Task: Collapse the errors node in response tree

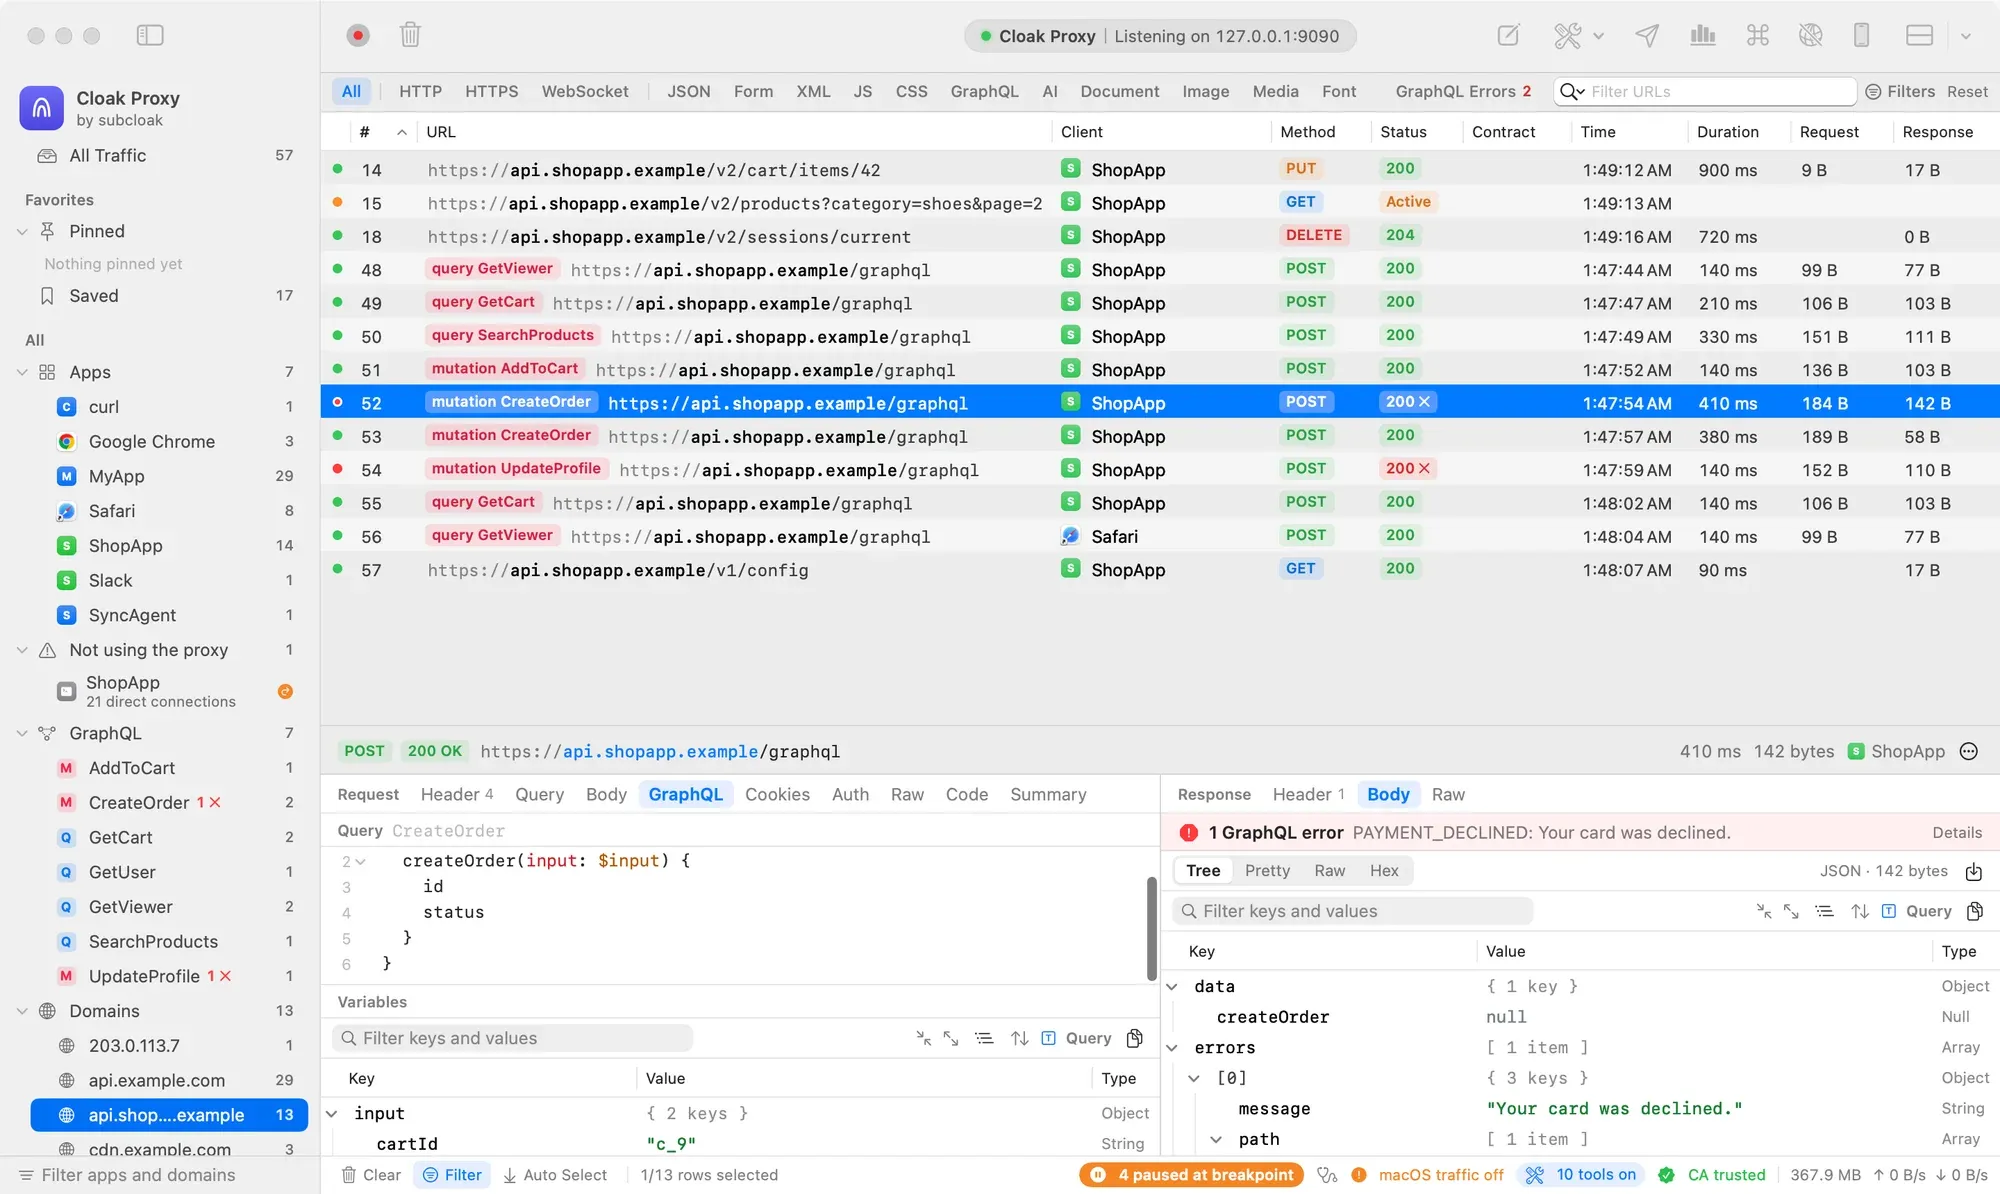Action: (x=1172, y=1048)
